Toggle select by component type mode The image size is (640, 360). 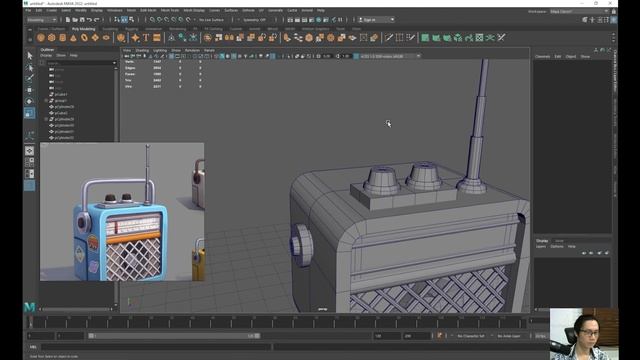click(131, 20)
